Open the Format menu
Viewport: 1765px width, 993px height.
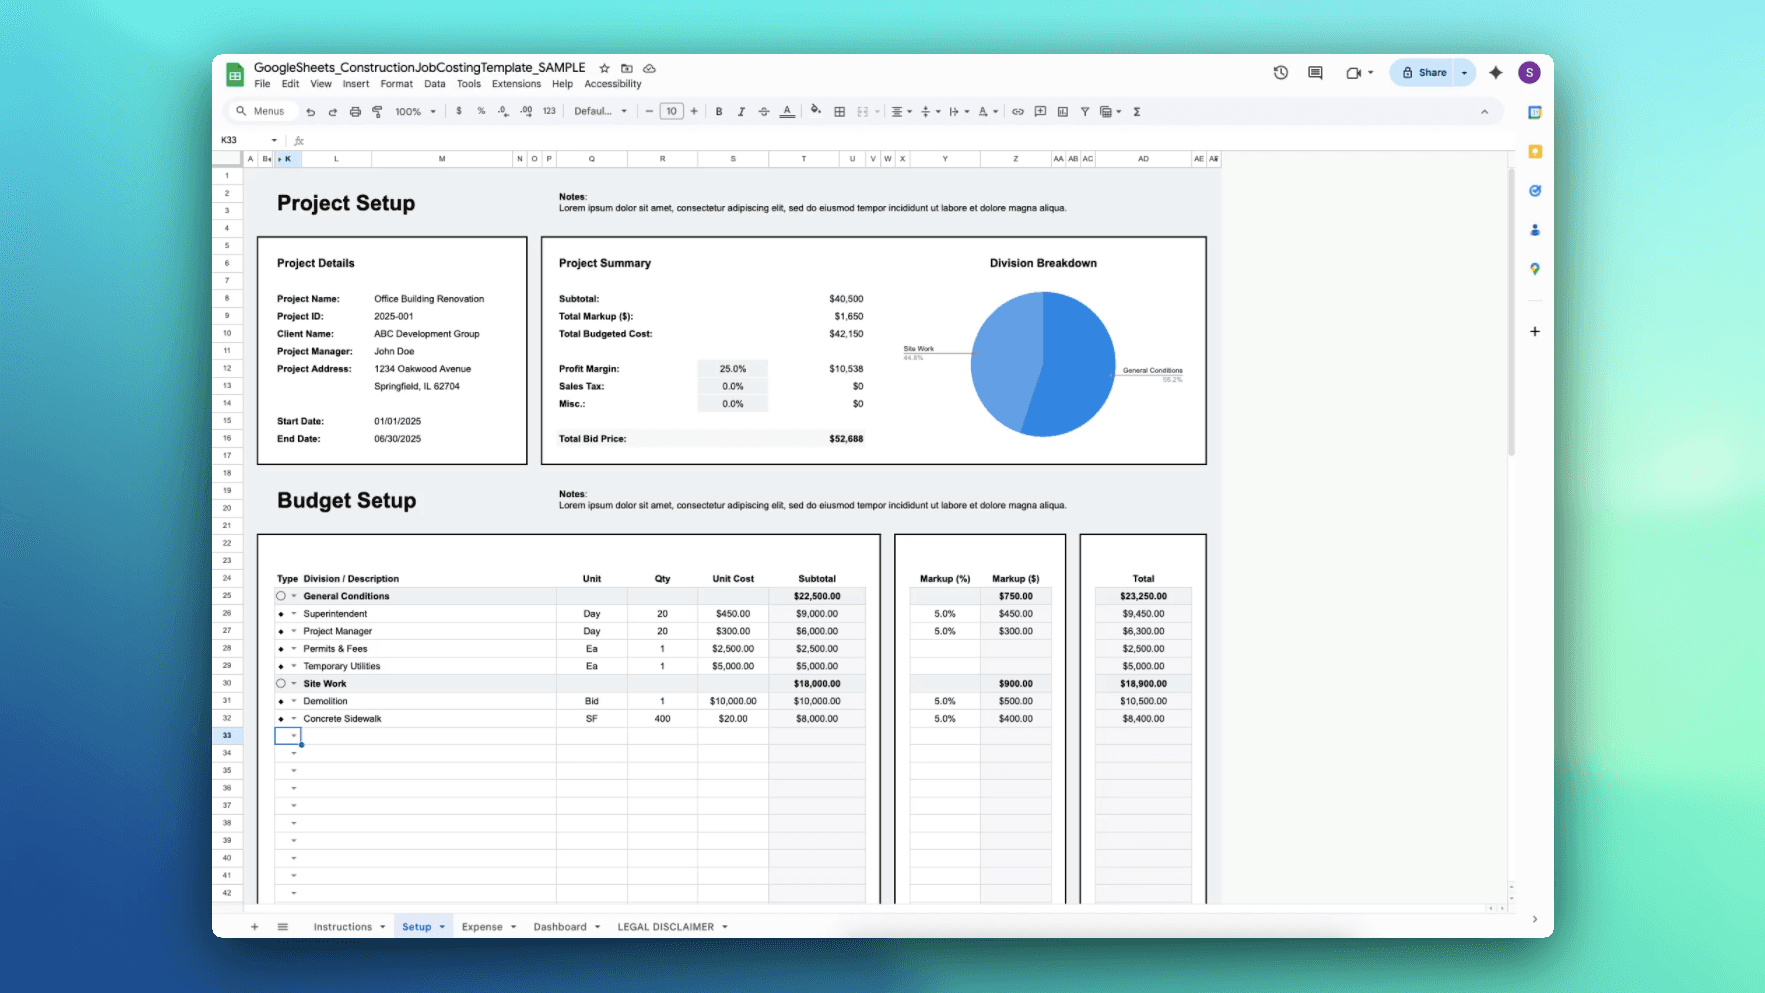click(x=396, y=84)
